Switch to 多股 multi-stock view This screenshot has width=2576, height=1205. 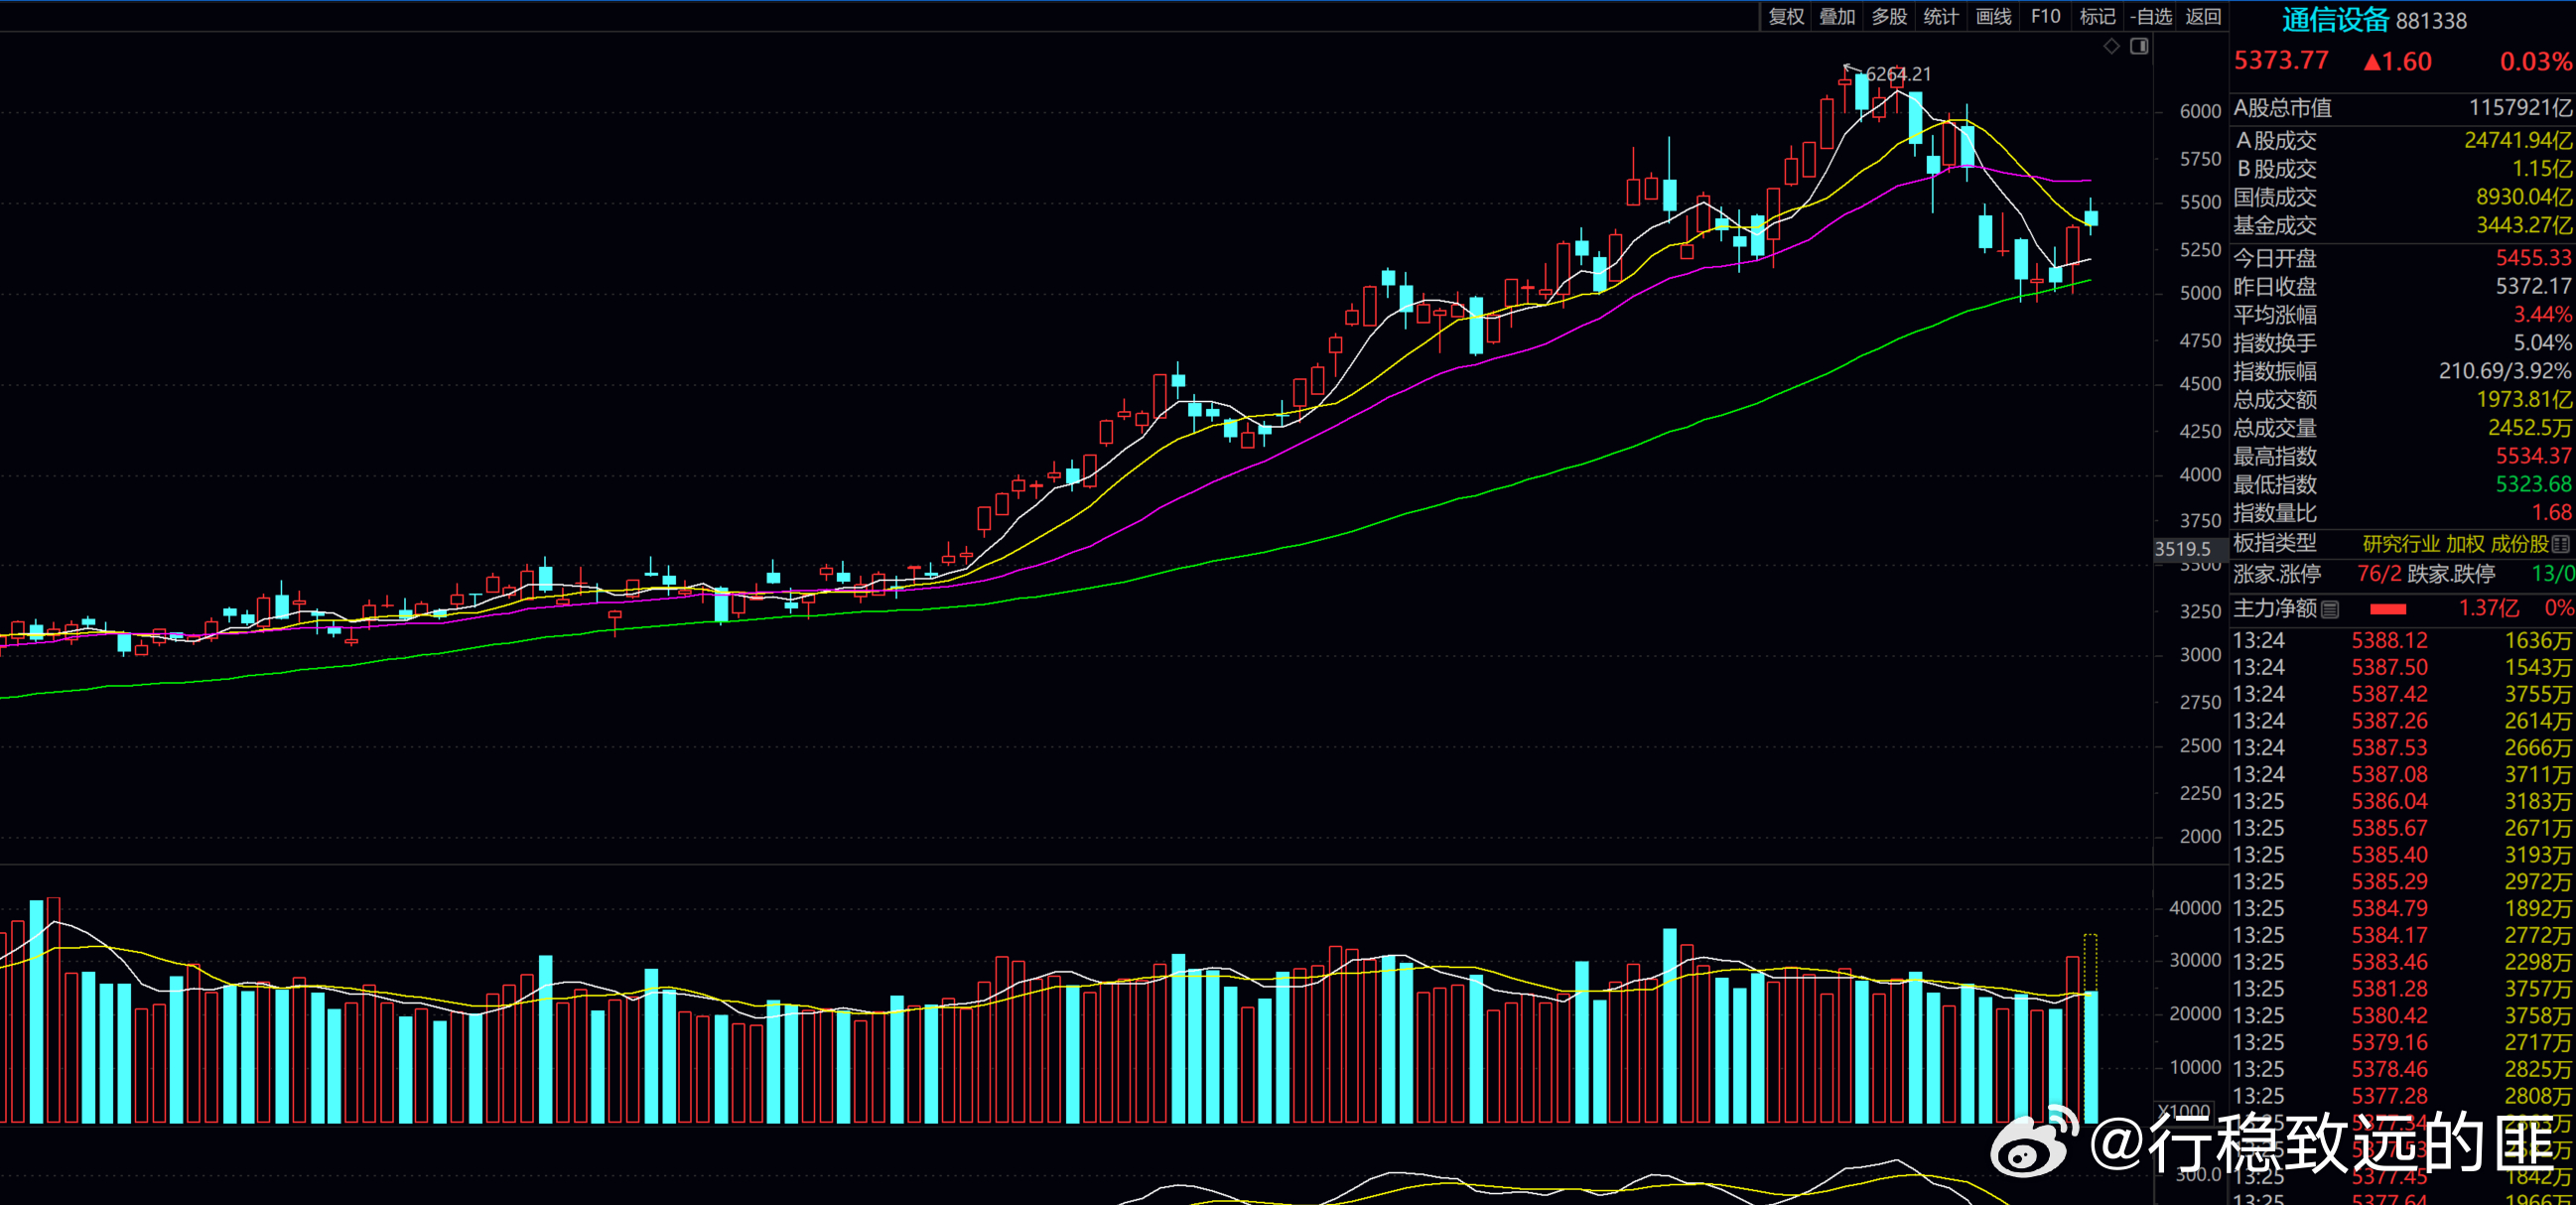pyautogui.click(x=1889, y=16)
